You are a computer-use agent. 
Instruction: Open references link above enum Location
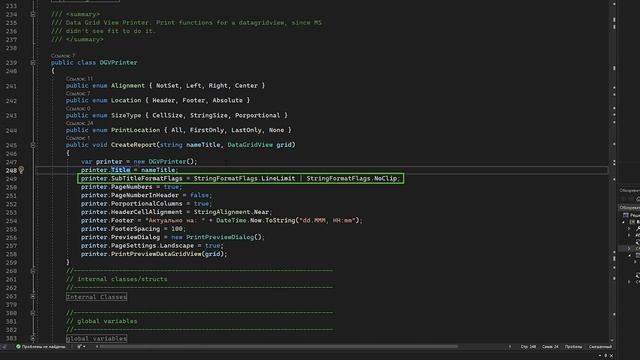pyautogui.click(x=78, y=93)
